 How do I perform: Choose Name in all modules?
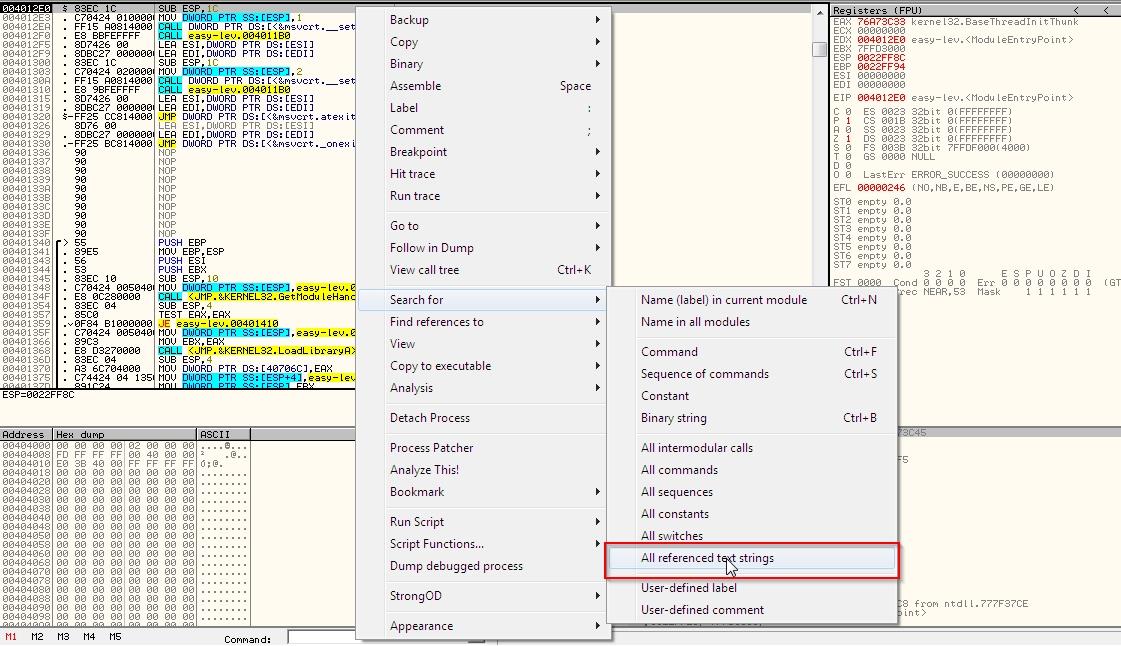[x=751, y=322]
